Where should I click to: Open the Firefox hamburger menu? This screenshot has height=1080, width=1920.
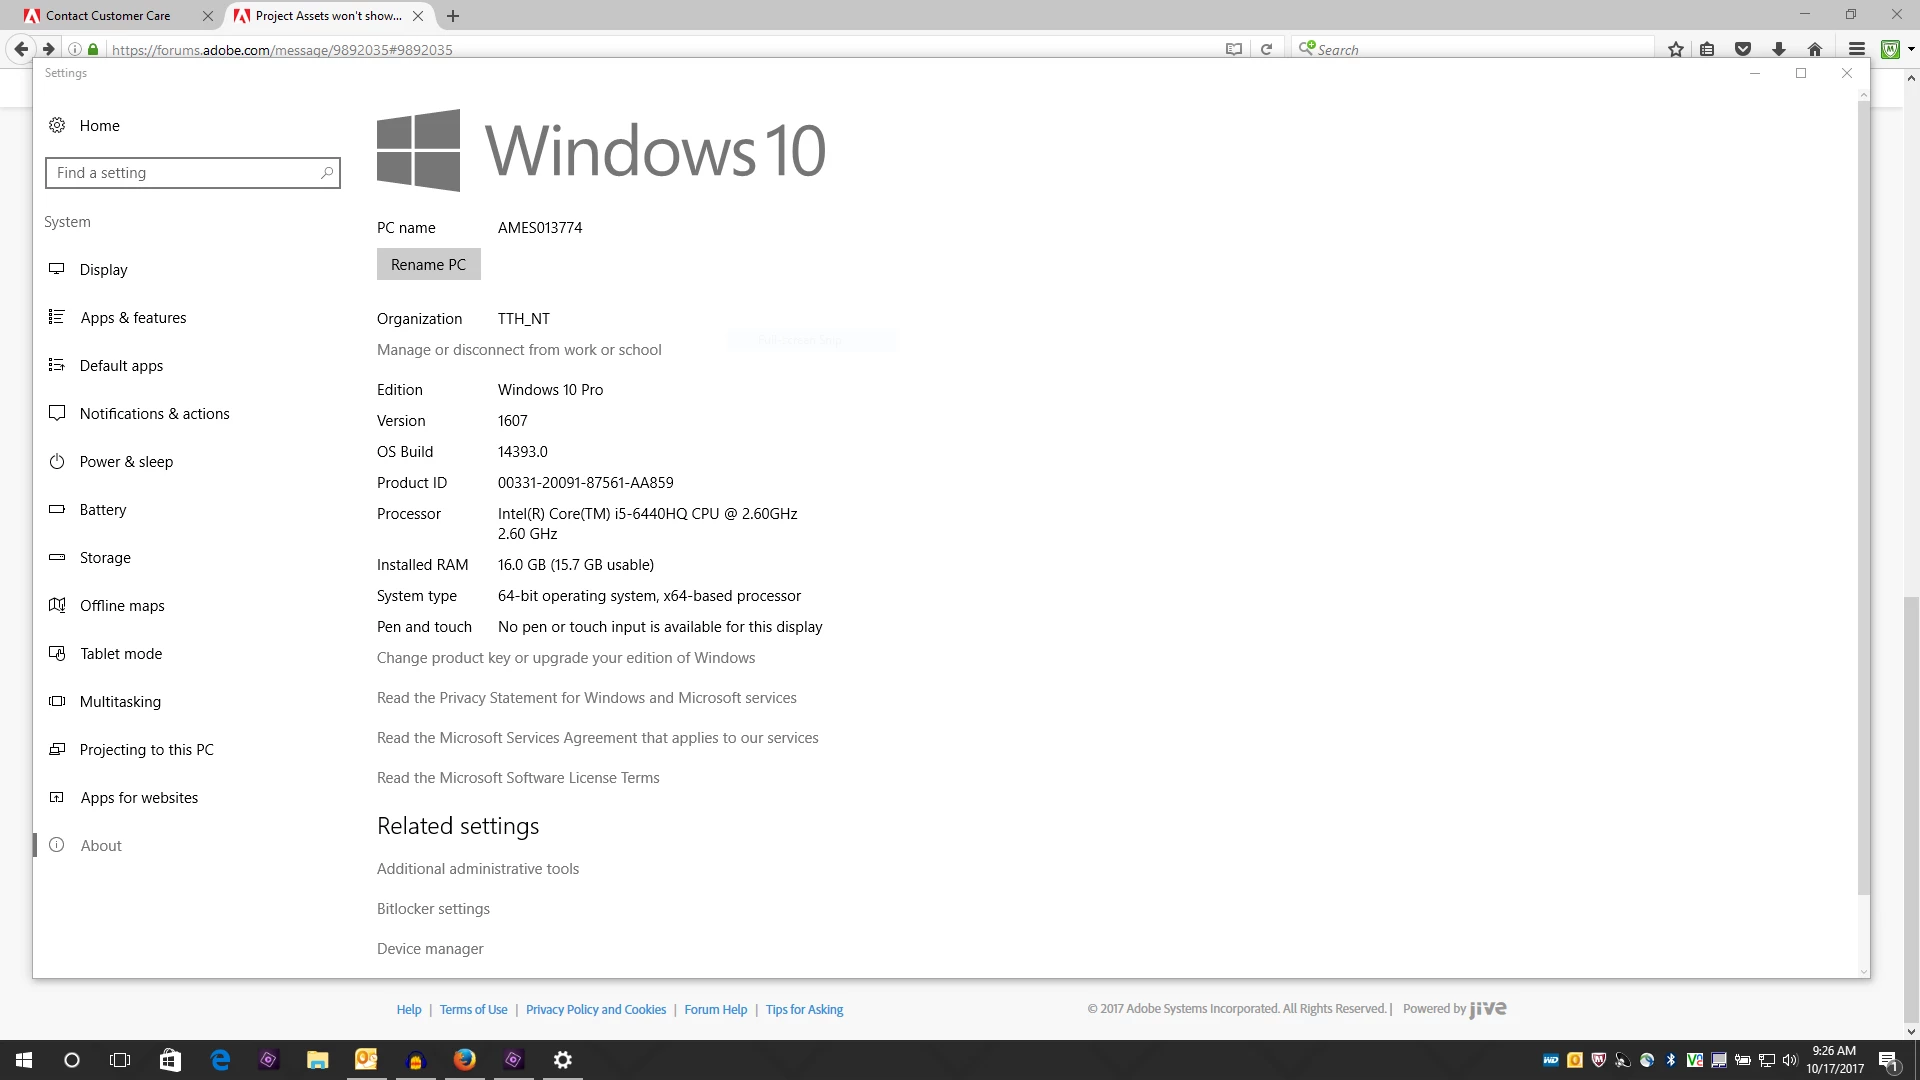(1857, 49)
